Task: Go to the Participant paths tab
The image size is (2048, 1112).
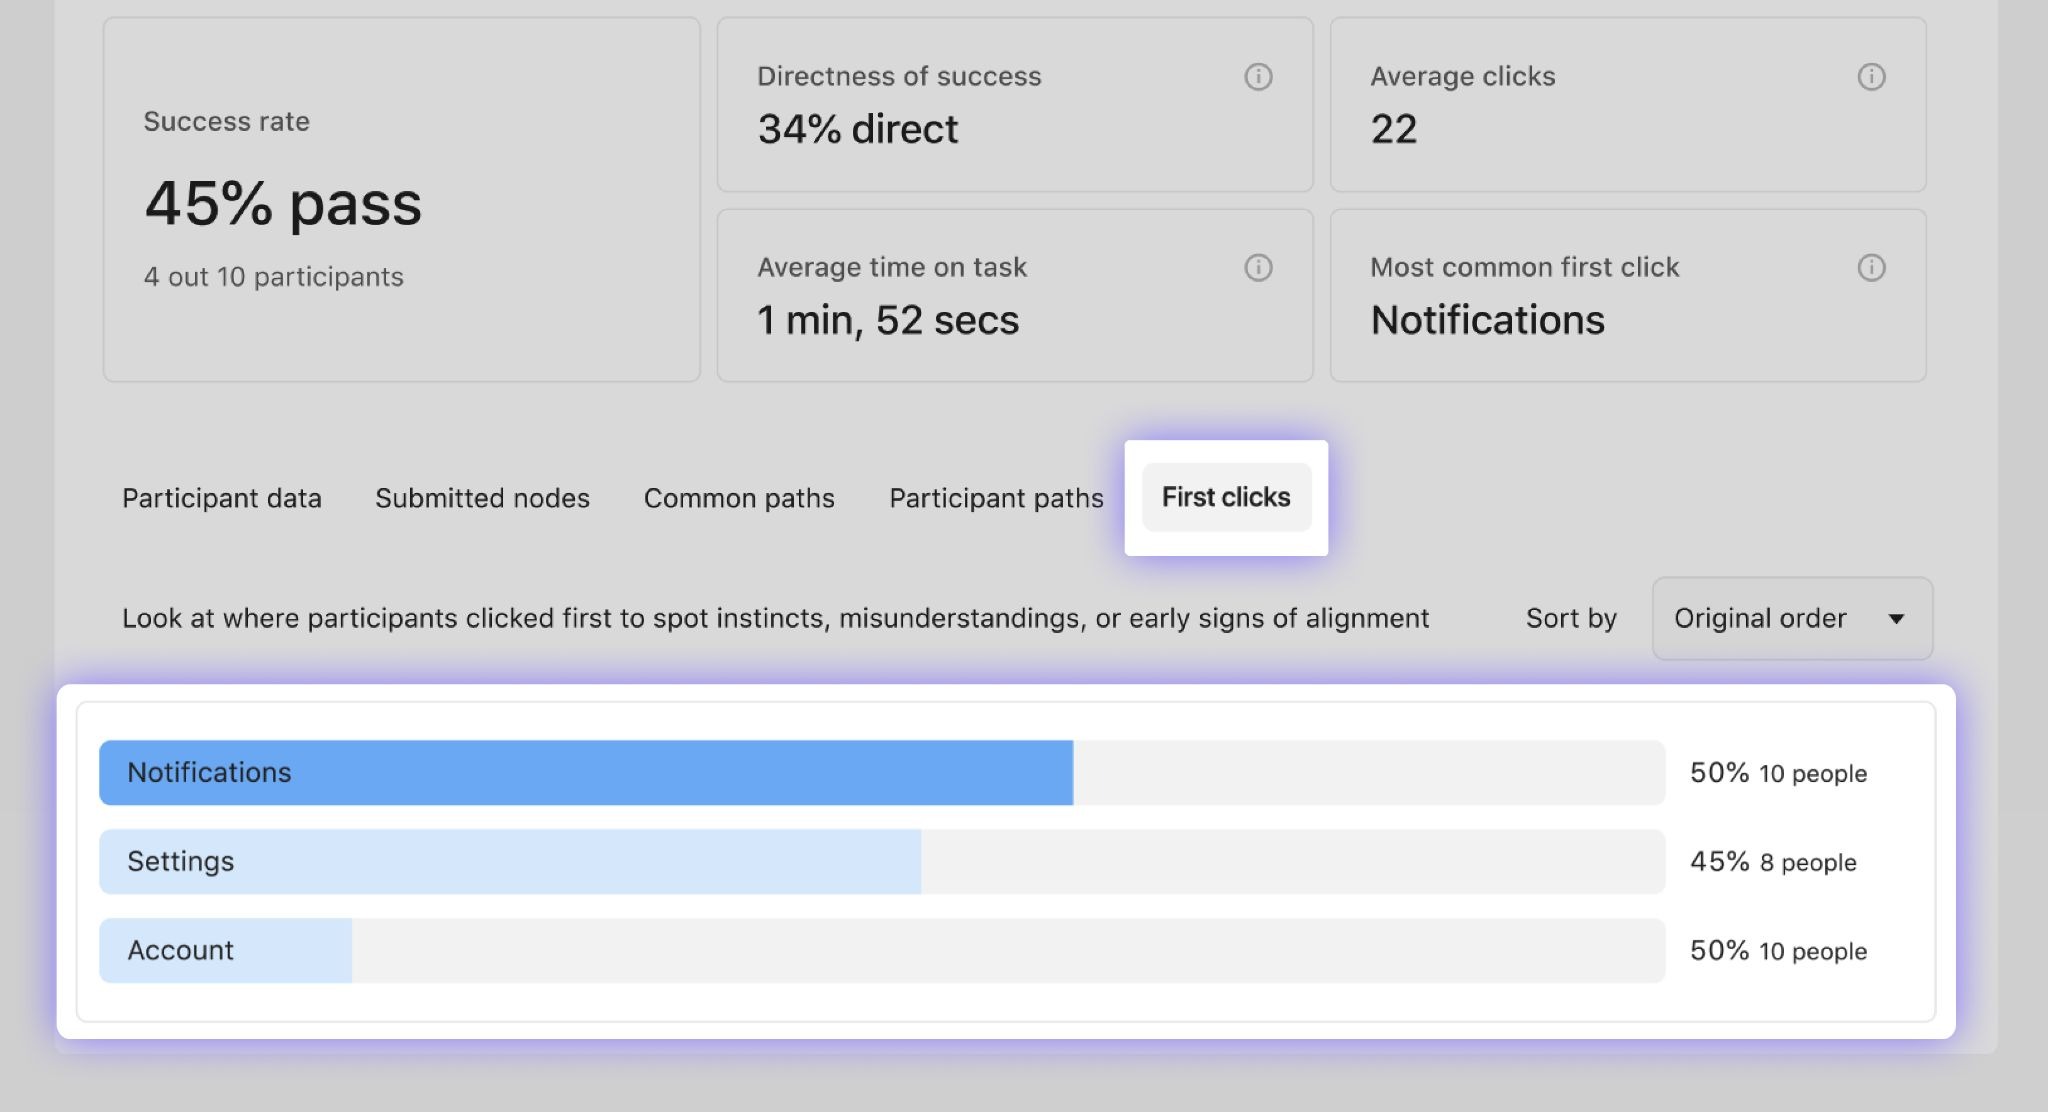Action: pyautogui.click(x=996, y=498)
